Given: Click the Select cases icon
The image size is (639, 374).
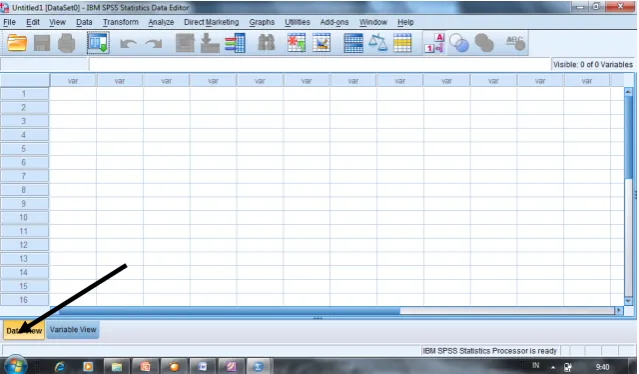Looking at the screenshot, I should coord(402,43).
